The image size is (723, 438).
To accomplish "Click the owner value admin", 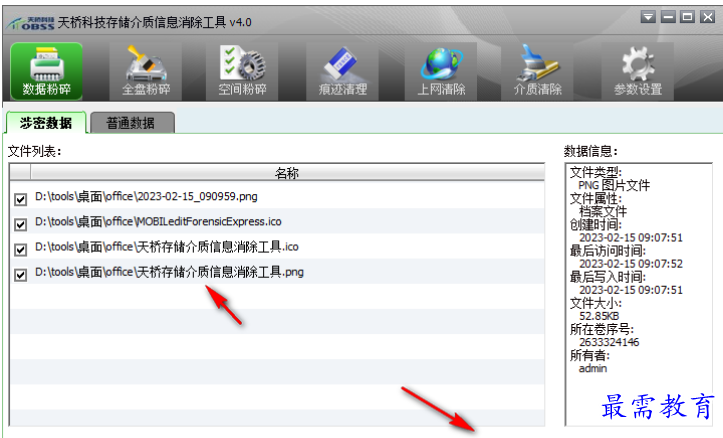I will click(x=593, y=368).
